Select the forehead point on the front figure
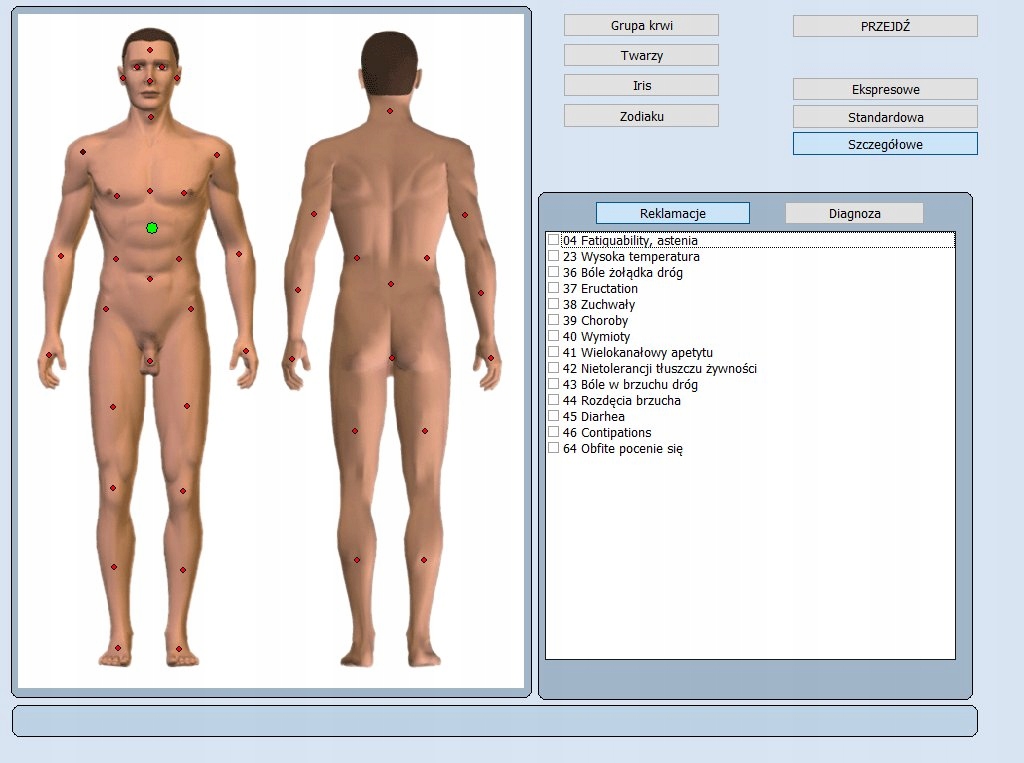This screenshot has height=763, width=1024. point(150,50)
